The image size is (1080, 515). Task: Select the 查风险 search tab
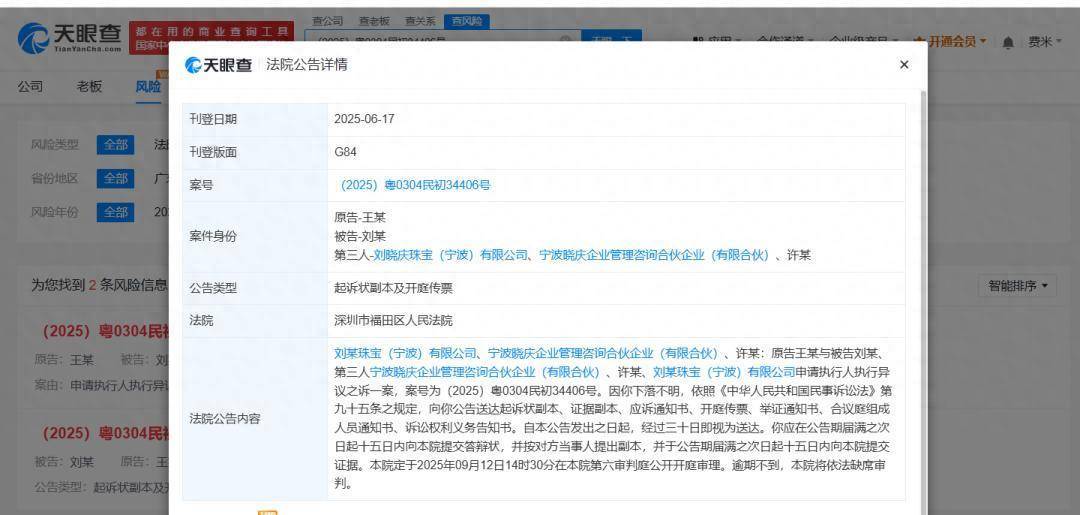click(466, 21)
